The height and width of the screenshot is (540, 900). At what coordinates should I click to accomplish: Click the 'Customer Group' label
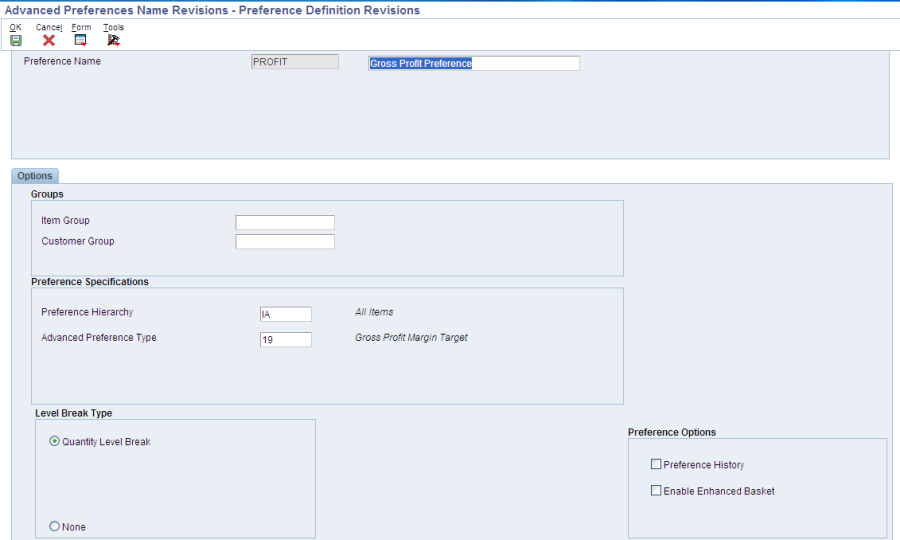[x=77, y=241]
